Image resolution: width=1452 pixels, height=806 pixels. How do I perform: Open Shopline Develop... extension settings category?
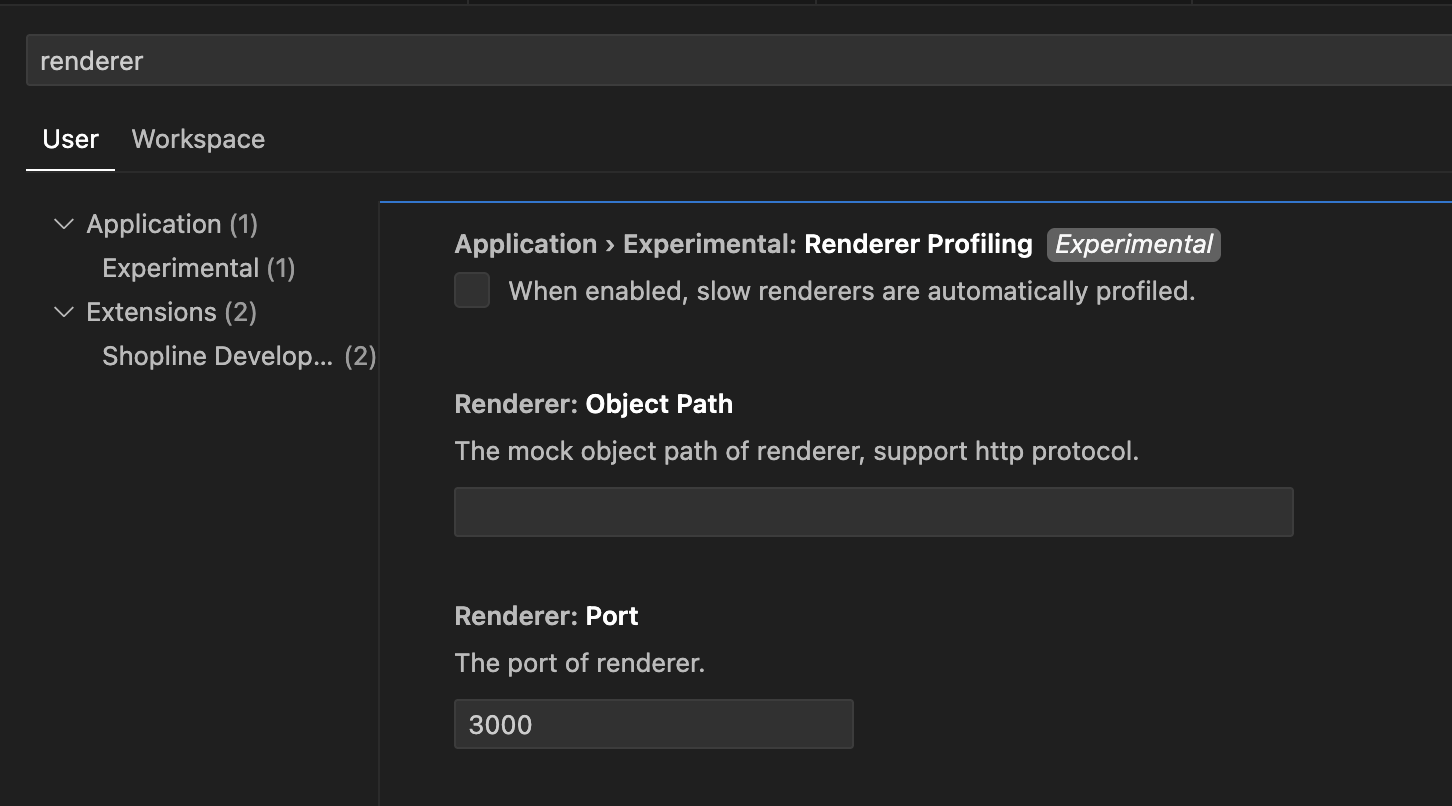pyautogui.click(x=217, y=356)
